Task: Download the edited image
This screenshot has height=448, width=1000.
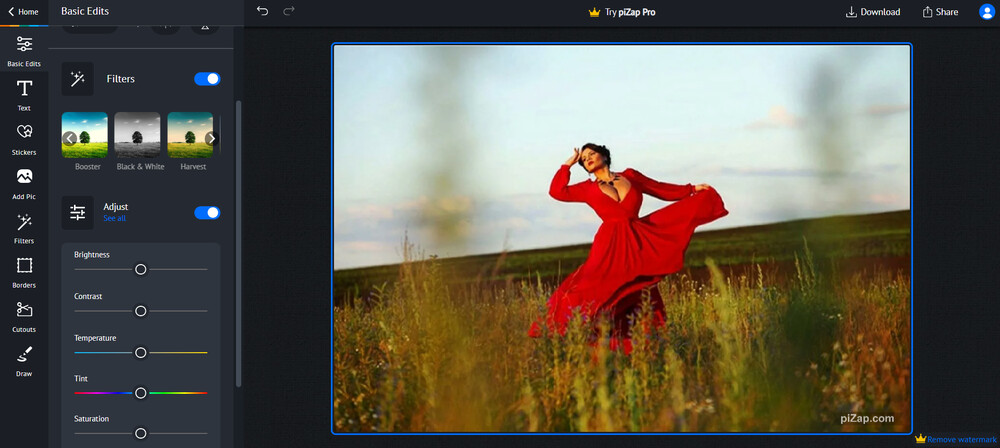Action: click(872, 12)
